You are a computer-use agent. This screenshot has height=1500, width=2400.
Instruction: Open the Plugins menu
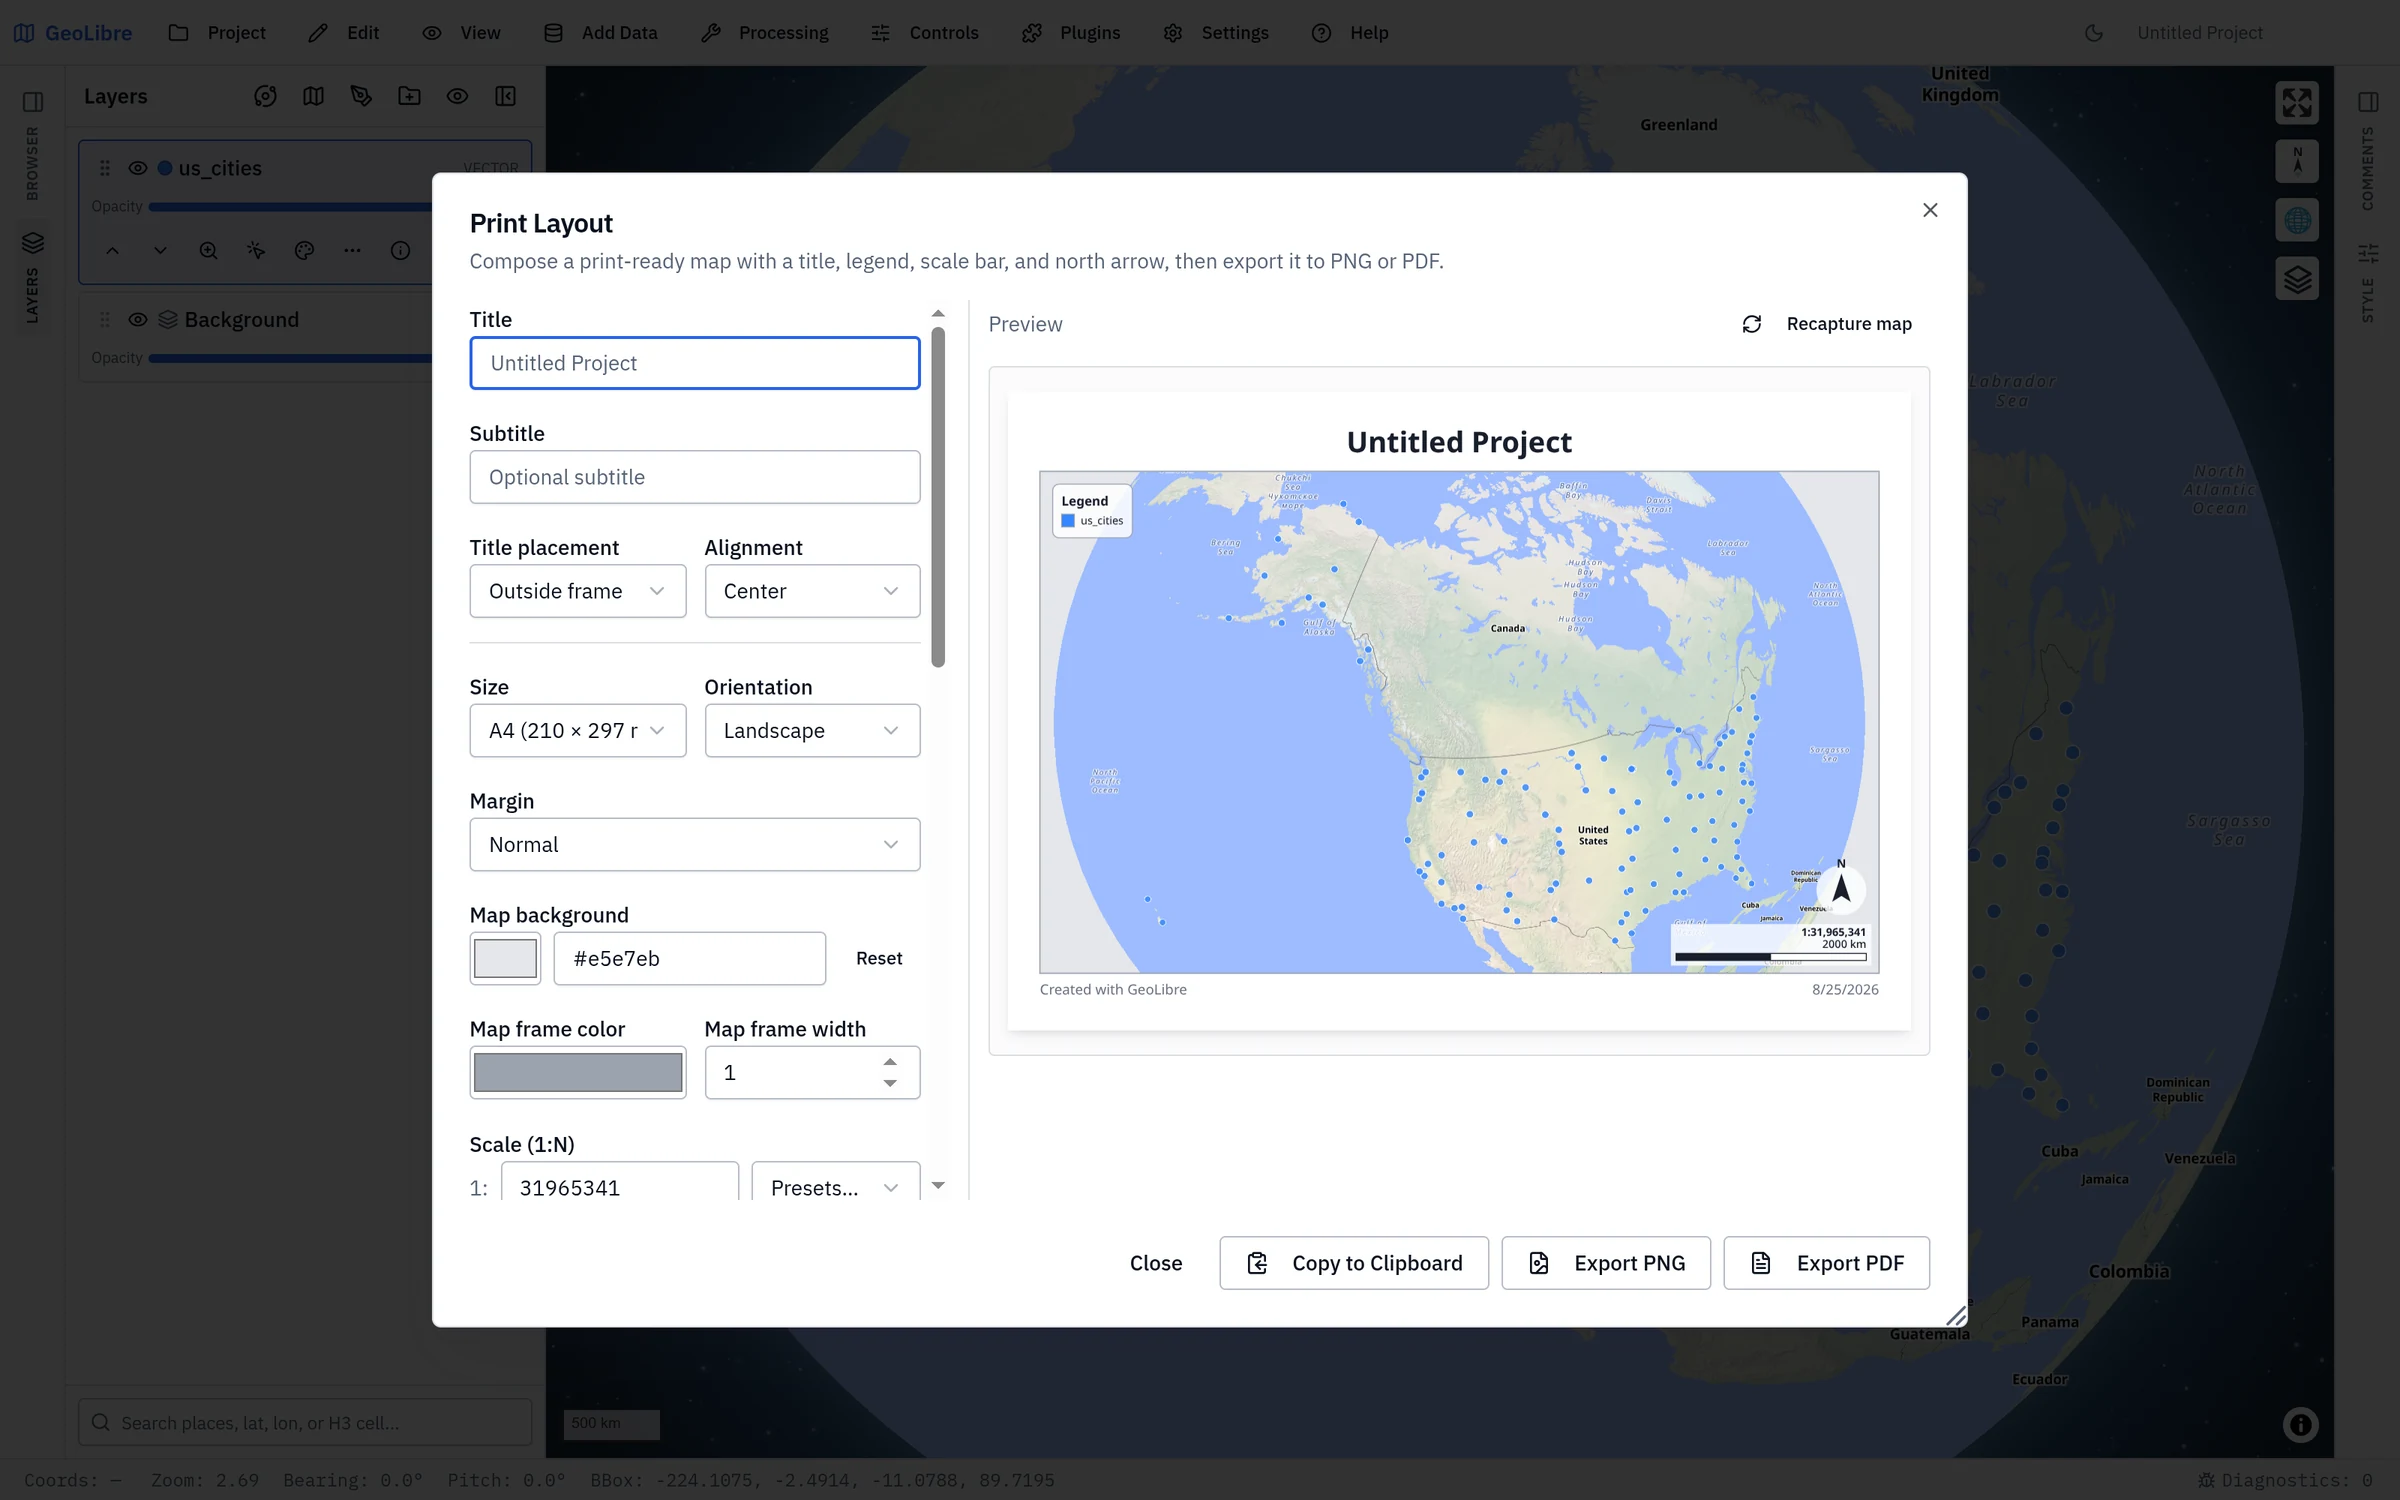coord(1071,33)
